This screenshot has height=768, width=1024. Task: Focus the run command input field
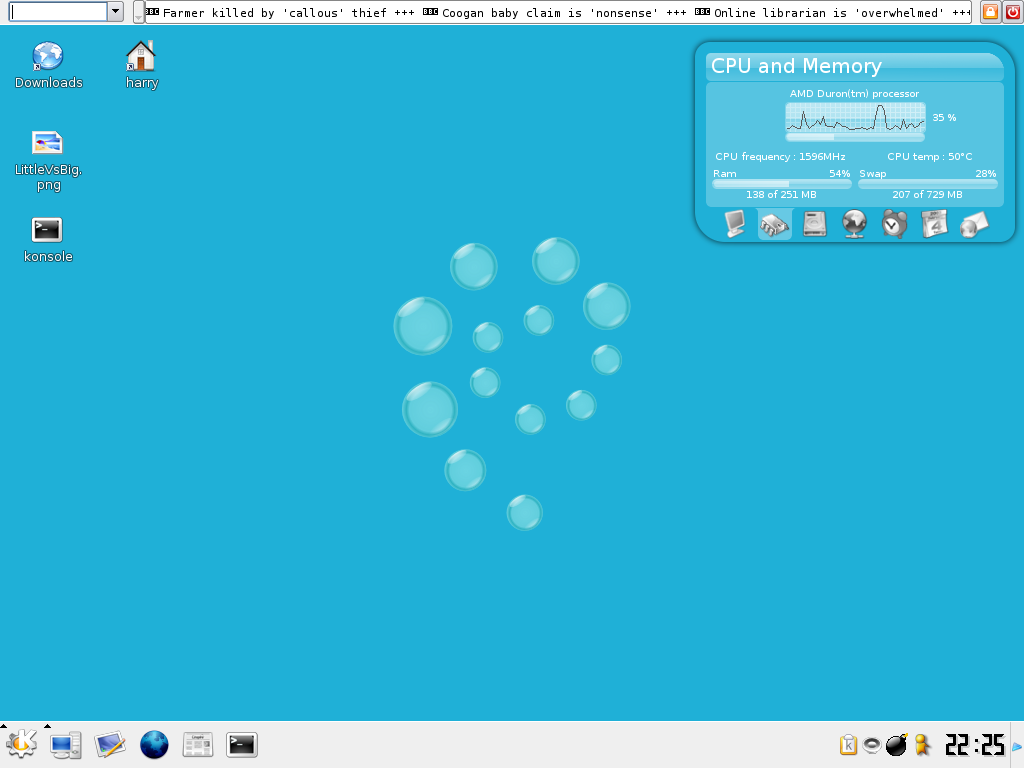pos(58,12)
